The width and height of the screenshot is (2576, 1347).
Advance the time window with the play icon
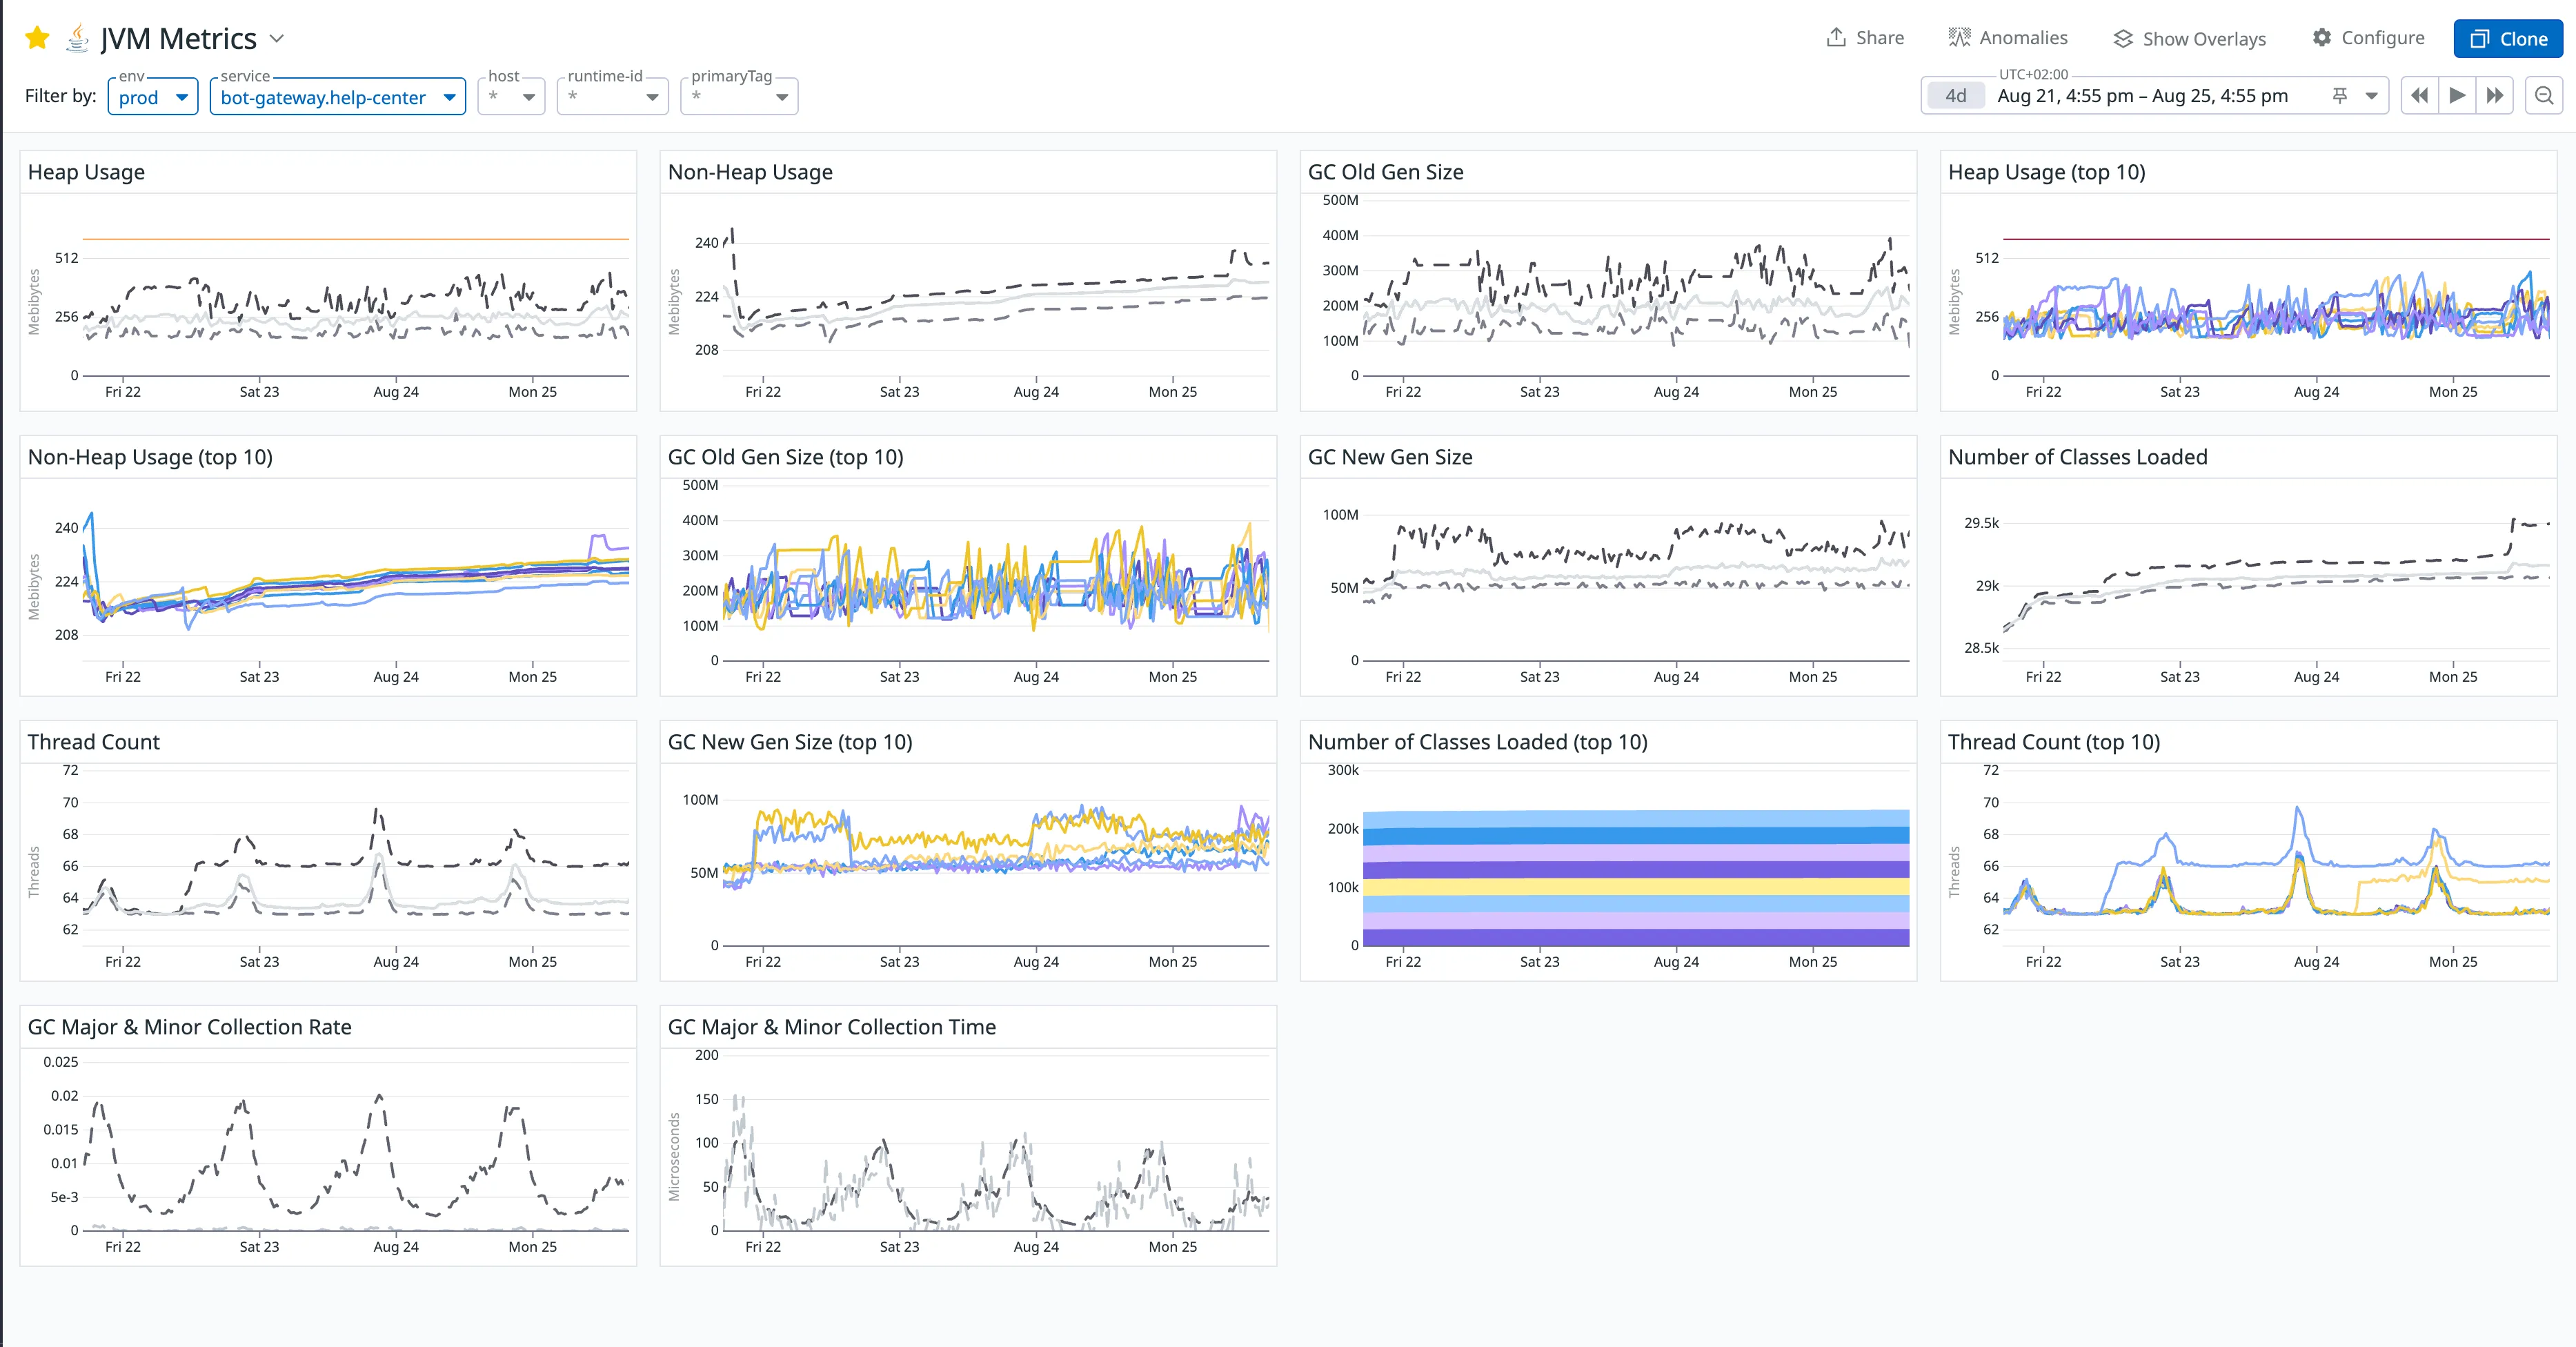click(2458, 95)
